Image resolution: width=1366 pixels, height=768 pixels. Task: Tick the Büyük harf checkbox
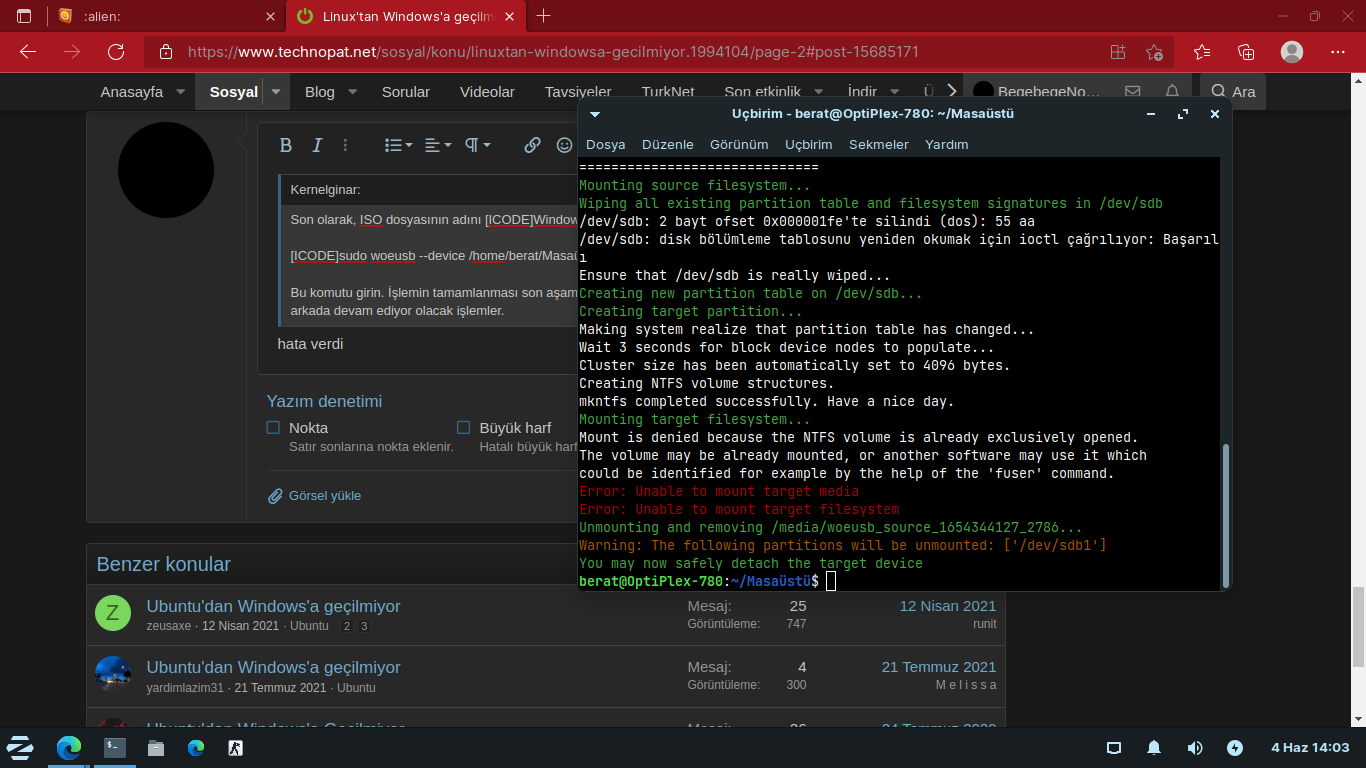[x=463, y=428]
